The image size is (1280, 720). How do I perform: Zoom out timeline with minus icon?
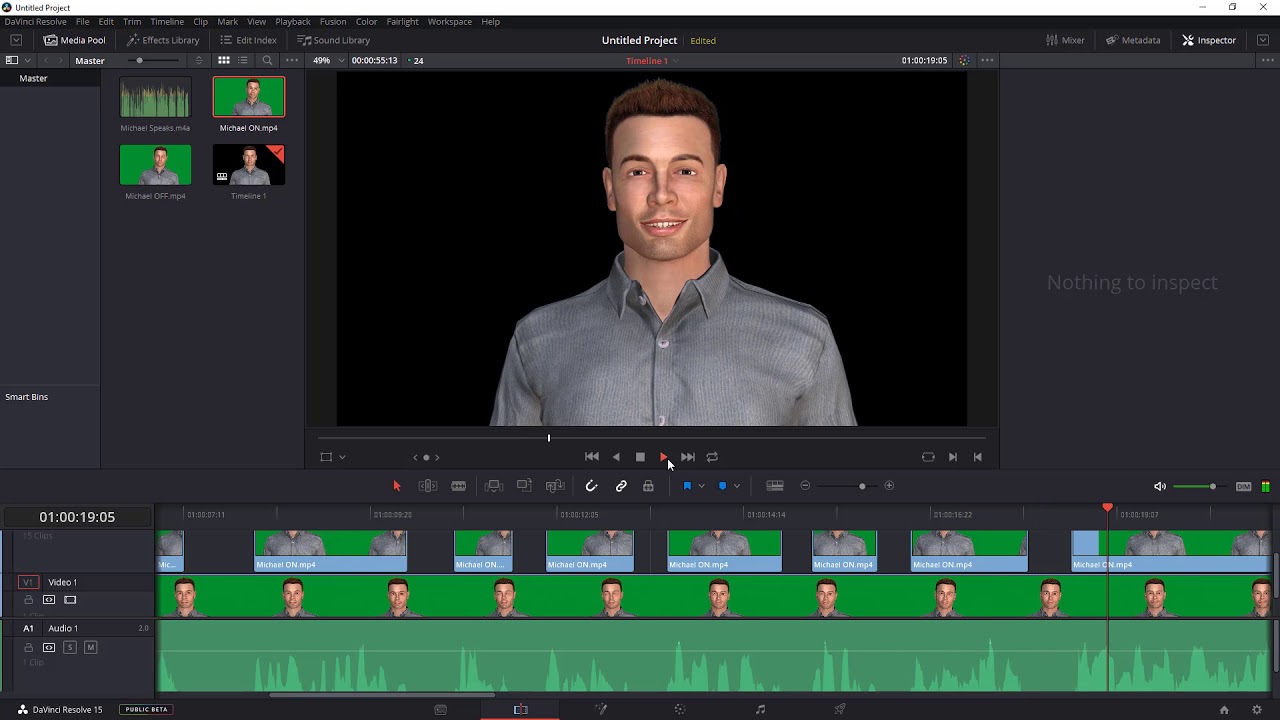click(805, 486)
